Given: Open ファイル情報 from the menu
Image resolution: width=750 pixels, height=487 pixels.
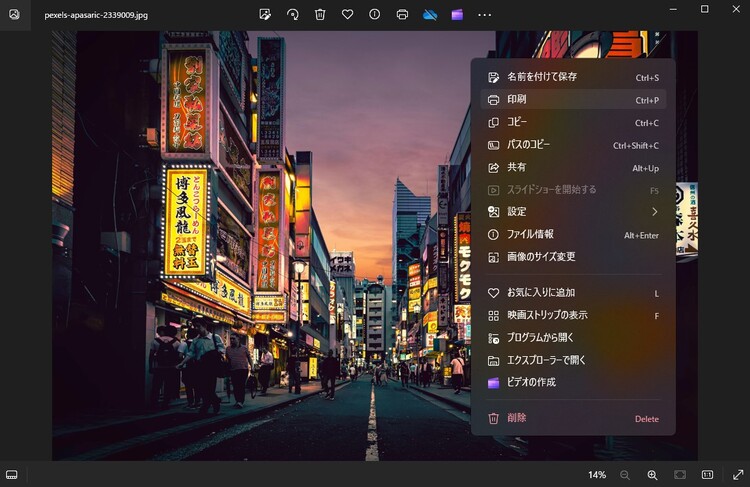Looking at the screenshot, I should 573,234.
